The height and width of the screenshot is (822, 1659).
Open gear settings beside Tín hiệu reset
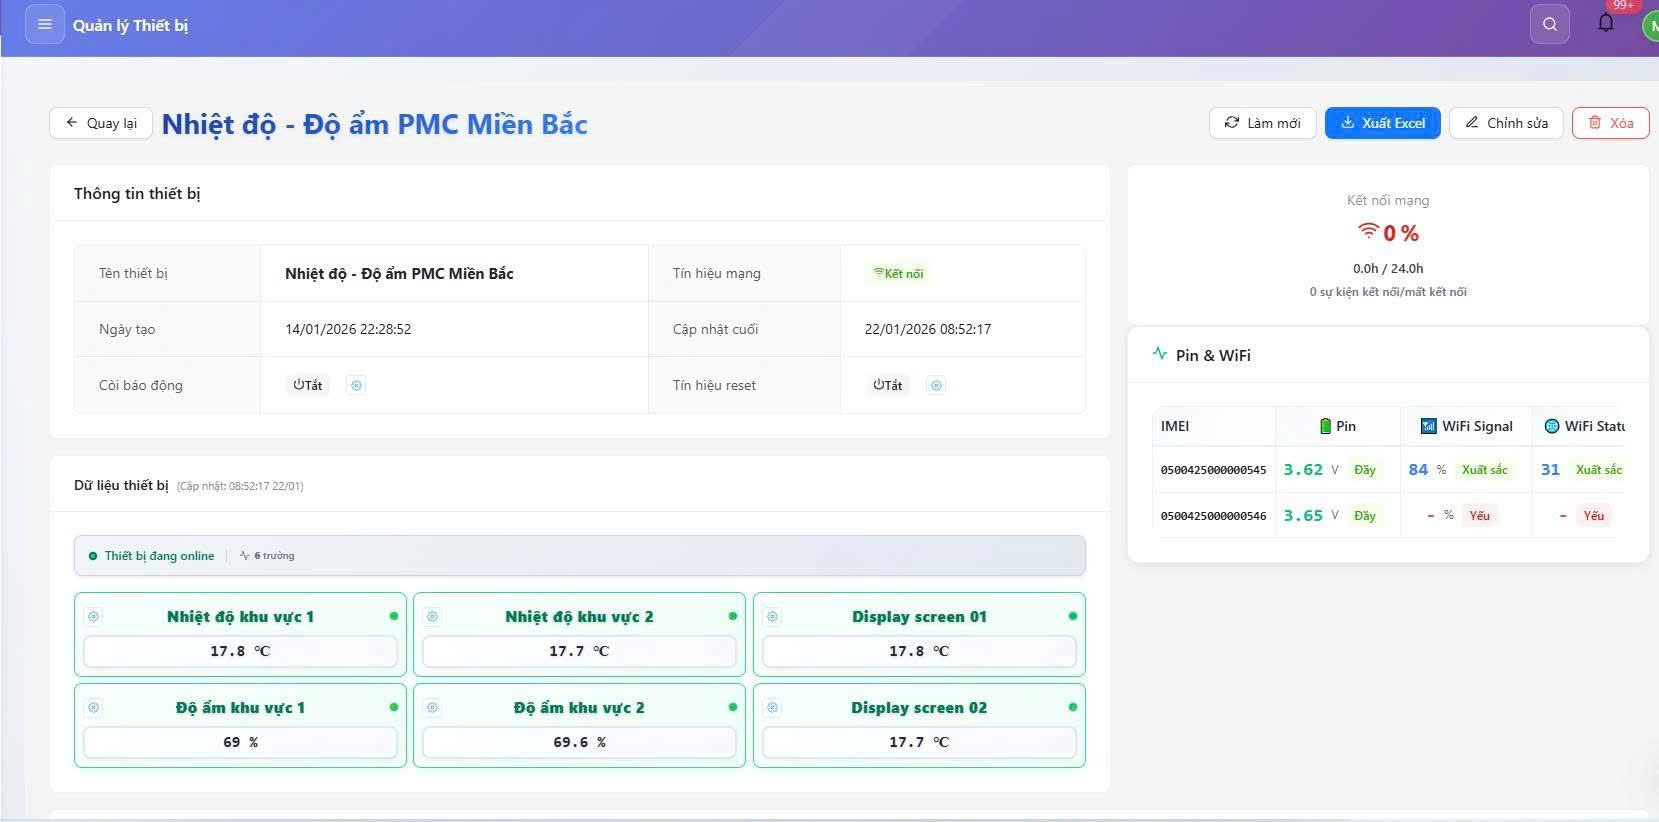[x=936, y=385]
